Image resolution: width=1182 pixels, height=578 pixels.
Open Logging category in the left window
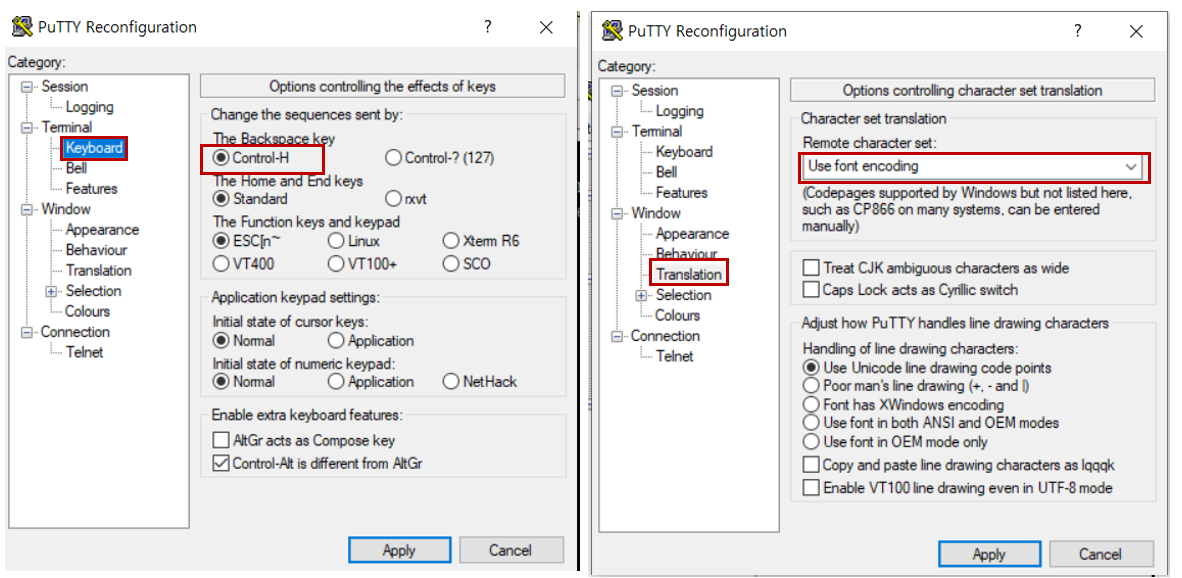(90, 107)
